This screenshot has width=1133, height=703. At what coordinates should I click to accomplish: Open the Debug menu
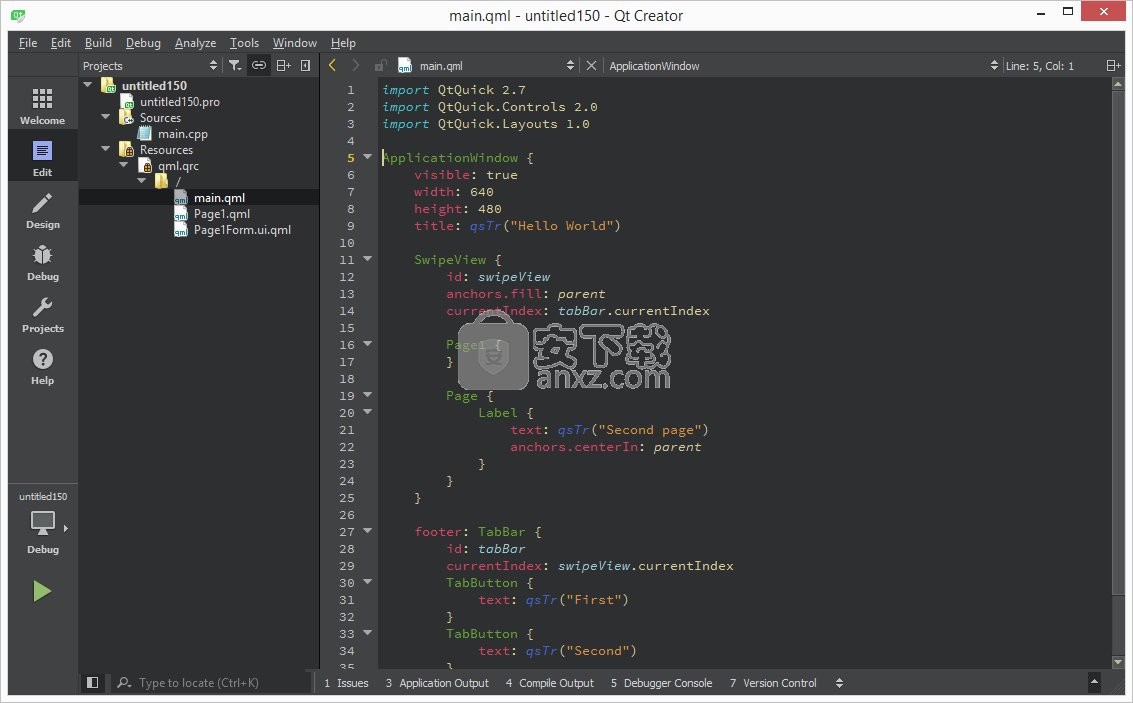click(x=143, y=43)
